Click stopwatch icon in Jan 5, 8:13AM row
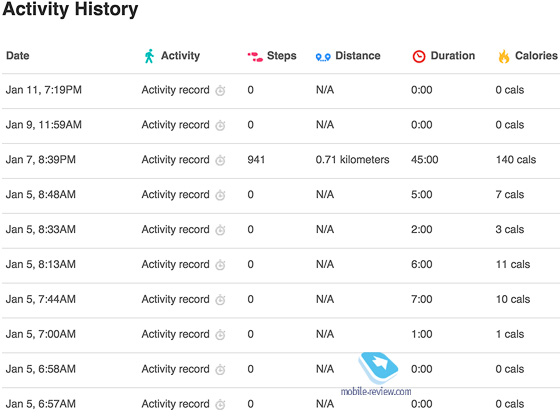The image size is (560, 416). [x=220, y=265]
